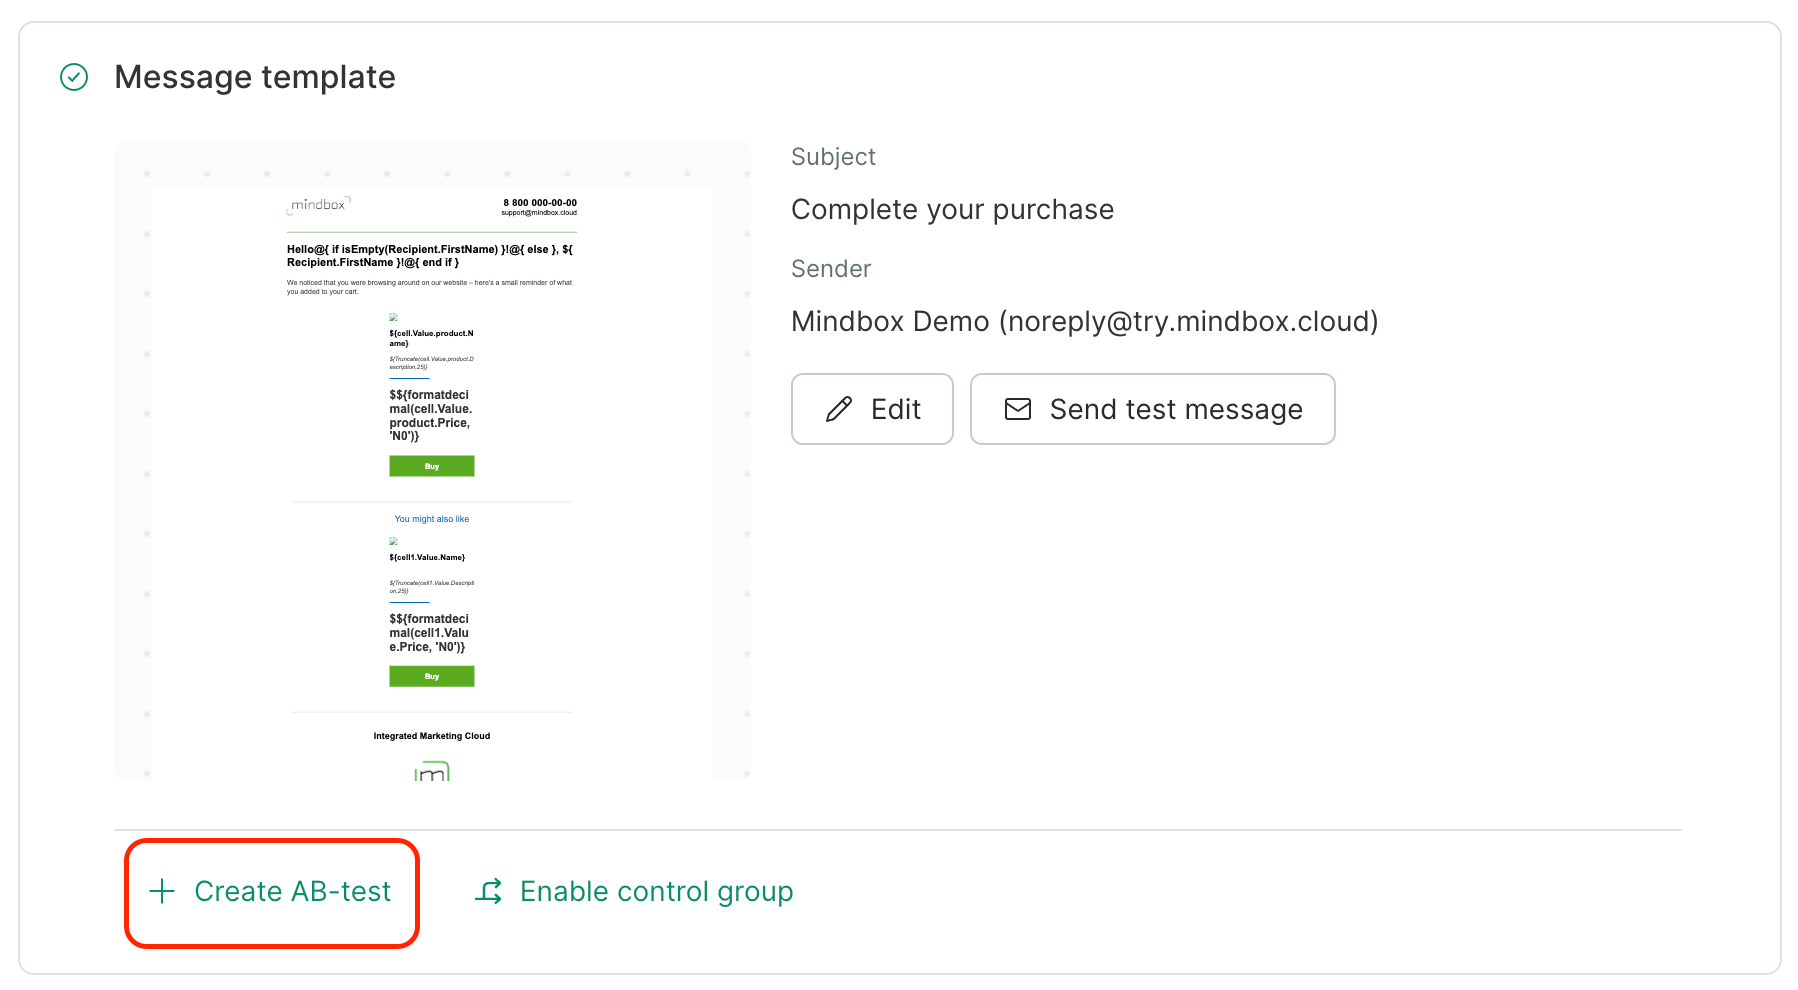Click sender text Mindbox Demo (noreply@try.mindbox.cloud)
The height and width of the screenshot is (990, 1798).
tap(1084, 321)
